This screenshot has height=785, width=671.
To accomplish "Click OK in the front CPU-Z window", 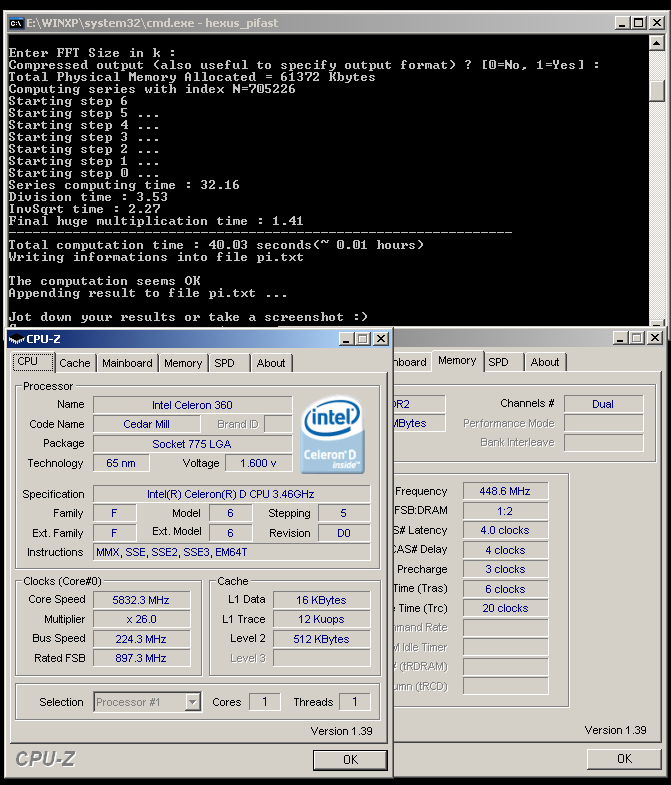I will (x=351, y=760).
